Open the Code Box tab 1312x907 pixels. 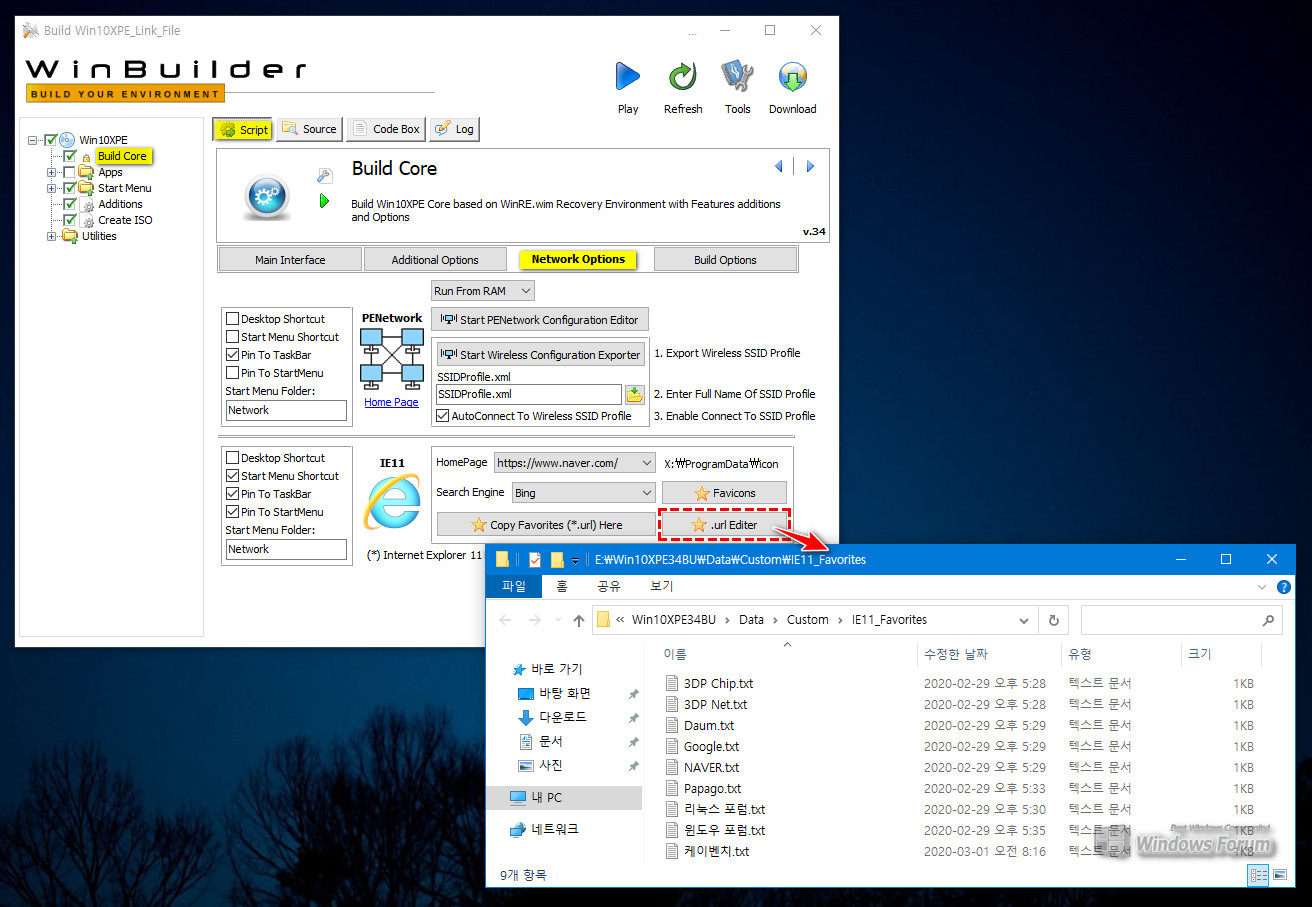point(386,129)
